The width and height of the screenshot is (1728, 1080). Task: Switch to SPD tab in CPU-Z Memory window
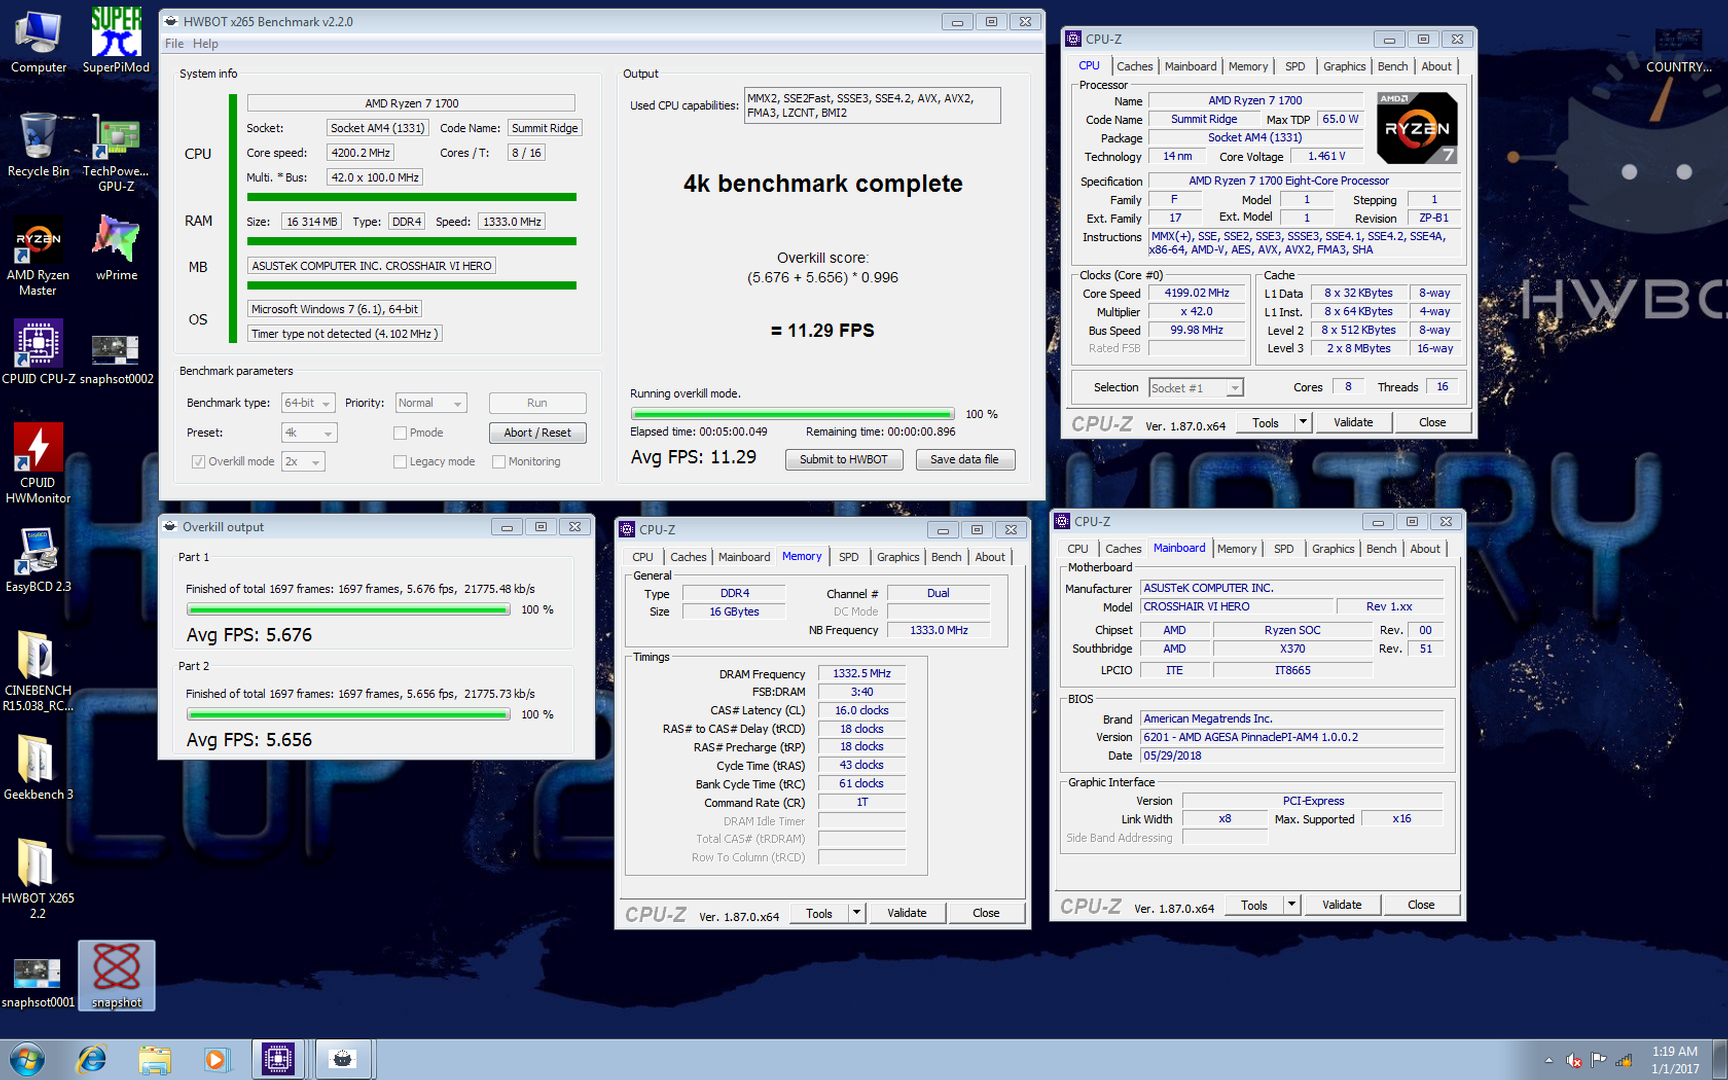[849, 558]
